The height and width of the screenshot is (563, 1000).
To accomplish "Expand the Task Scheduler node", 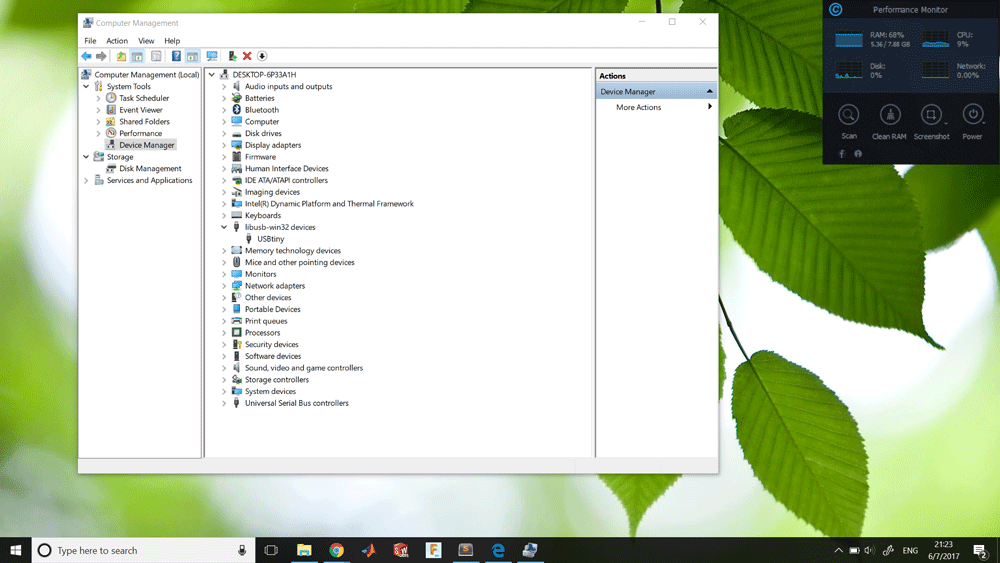I will click(x=98, y=98).
